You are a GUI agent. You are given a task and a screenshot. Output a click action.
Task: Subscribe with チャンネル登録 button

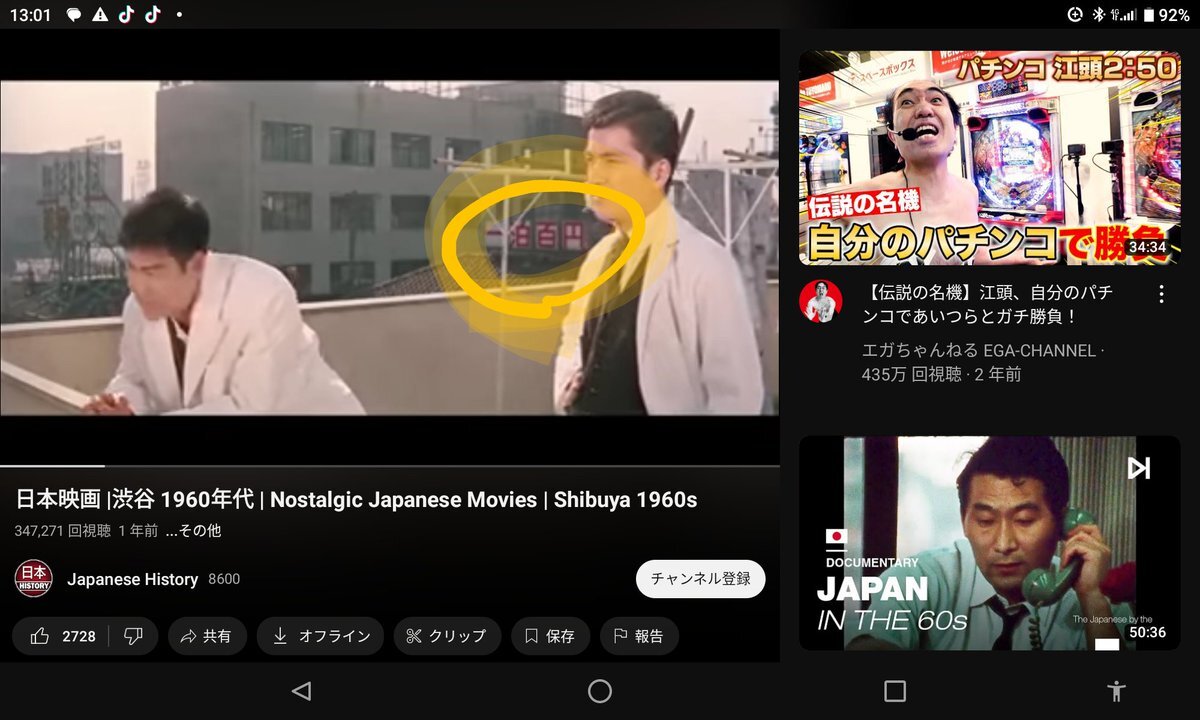(x=700, y=579)
